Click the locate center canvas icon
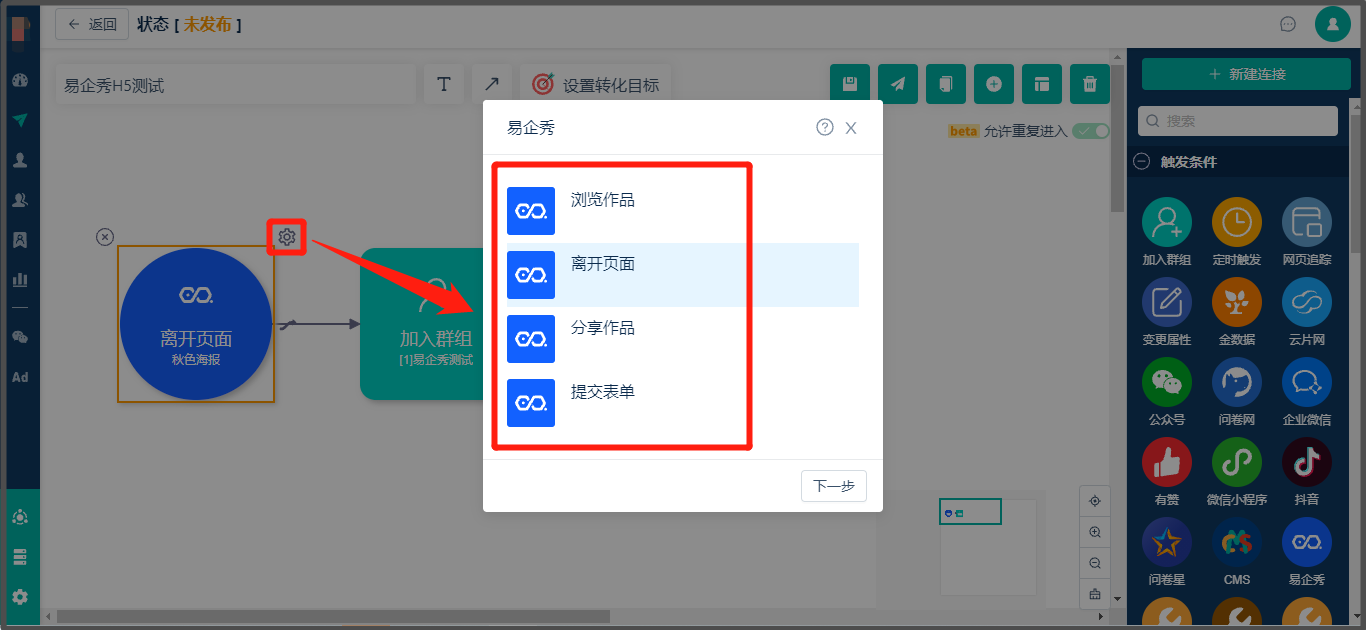The height and width of the screenshot is (630, 1366). point(1095,501)
